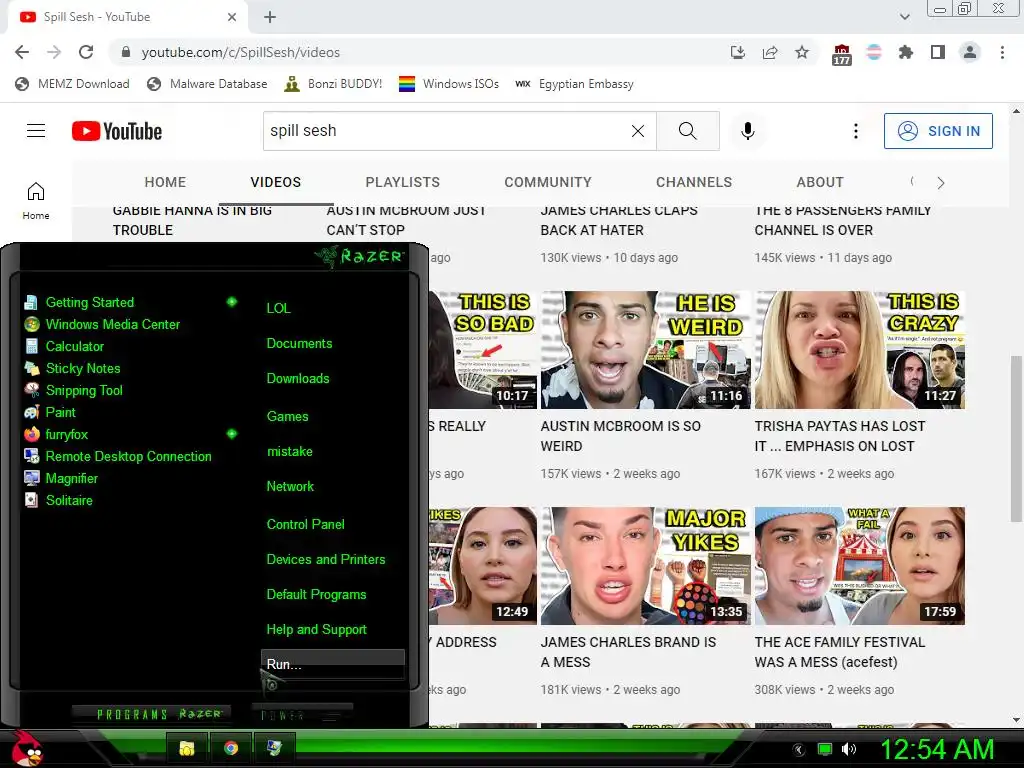Switch to the PLAYLISTS tab
The image size is (1024, 768).
[402, 182]
